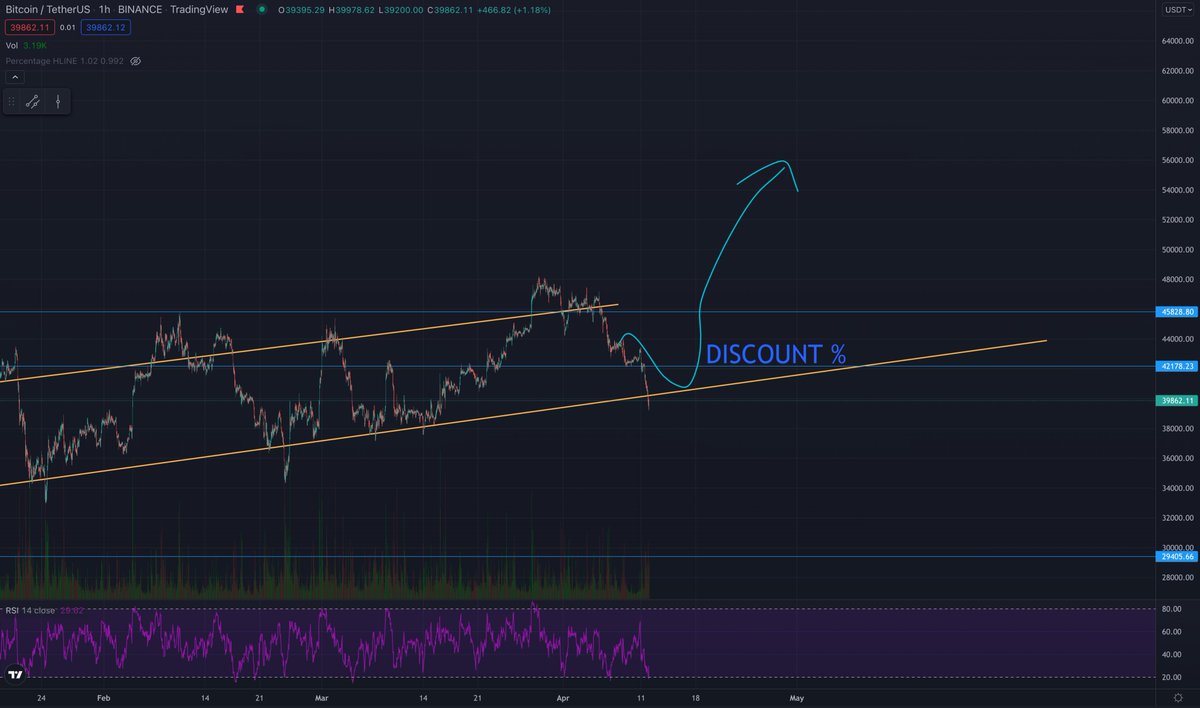The height and width of the screenshot is (708, 1200).
Task: Click the 45828.80 horizontal line price label
Action: coord(1175,312)
